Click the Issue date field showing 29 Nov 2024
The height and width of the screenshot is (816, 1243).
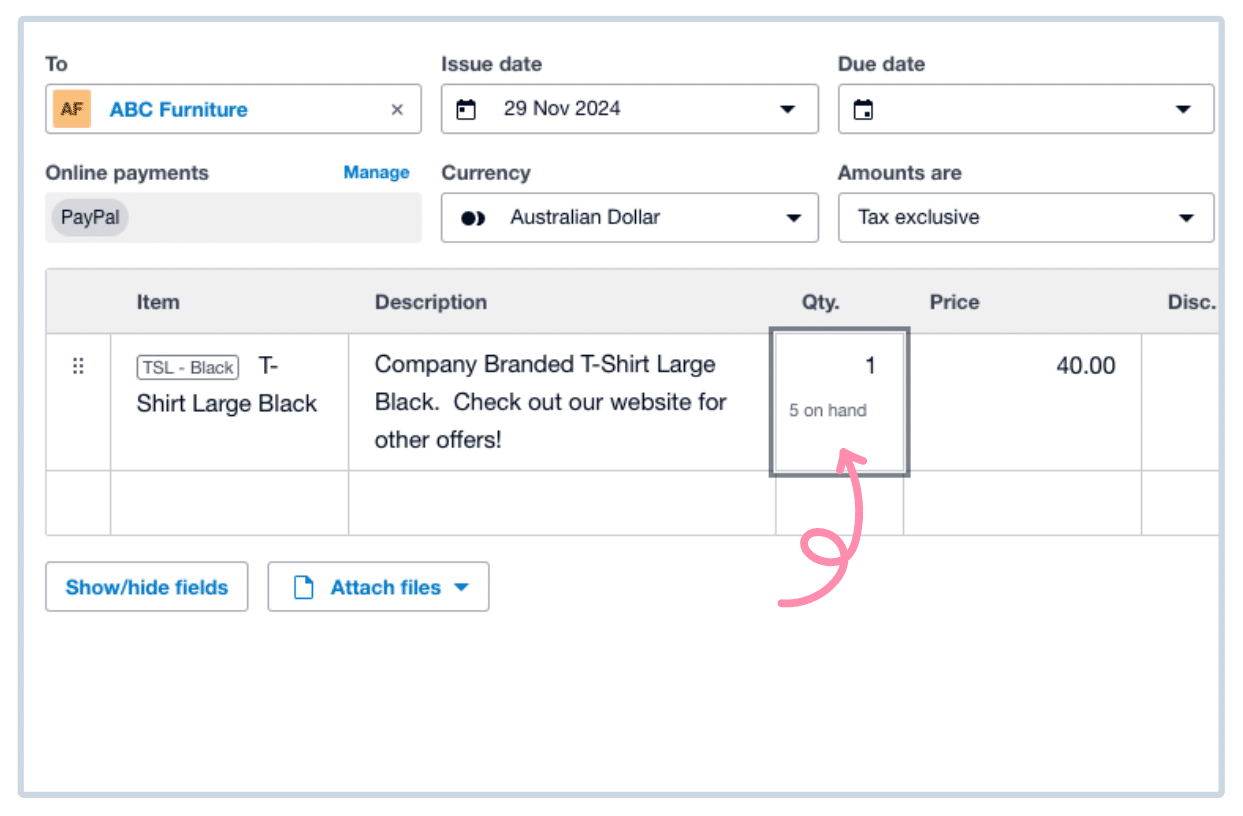point(630,109)
